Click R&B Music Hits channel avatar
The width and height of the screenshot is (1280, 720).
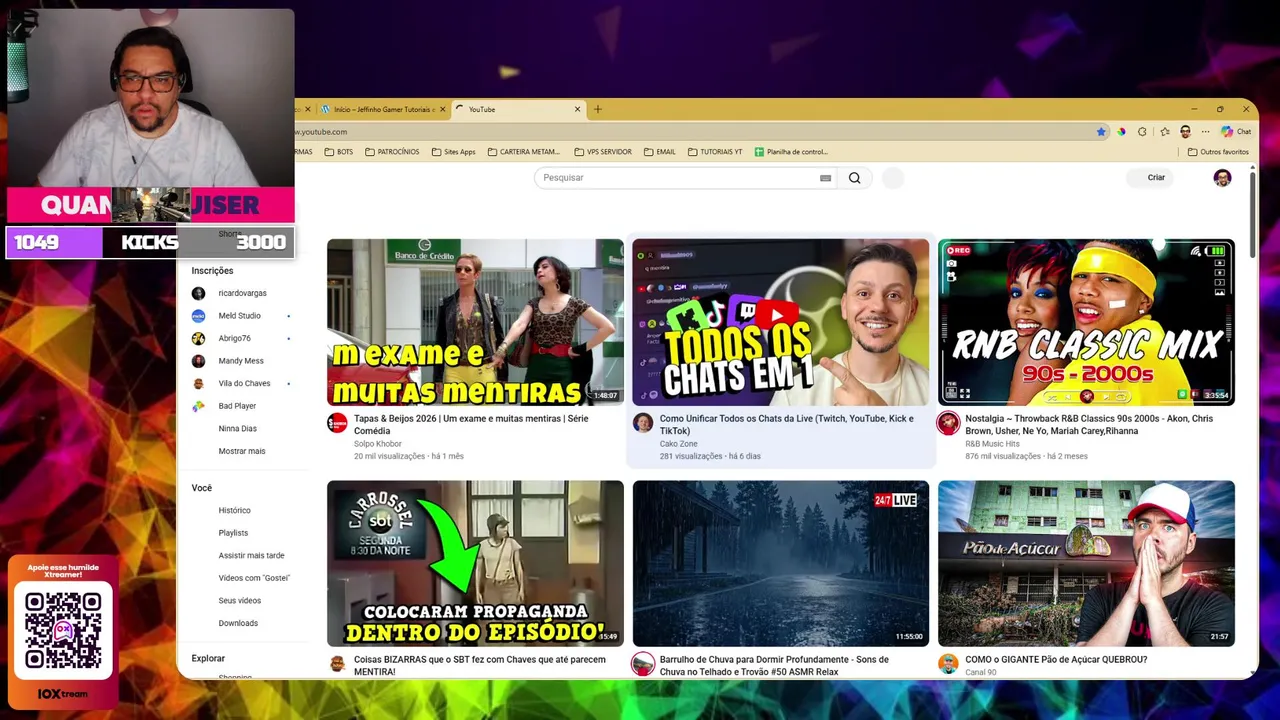(x=948, y=423)
